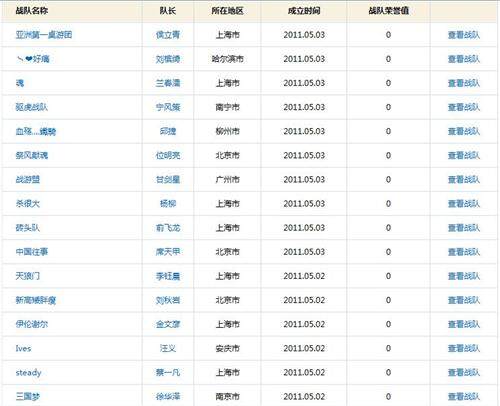This screenshot has width=500, height=406.
Task: View captain 杨柳's profile link
Action: pyautogui.click(x=168, y=203)
